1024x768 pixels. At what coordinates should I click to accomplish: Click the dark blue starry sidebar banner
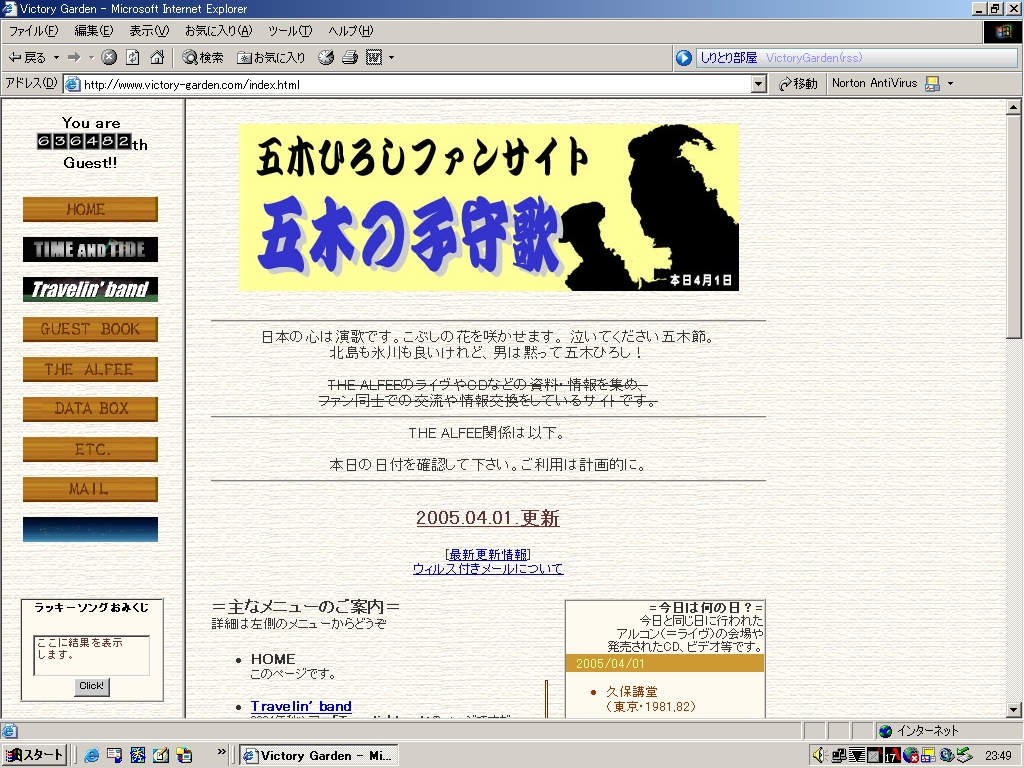pyautogui.click(x=90, y=530)
